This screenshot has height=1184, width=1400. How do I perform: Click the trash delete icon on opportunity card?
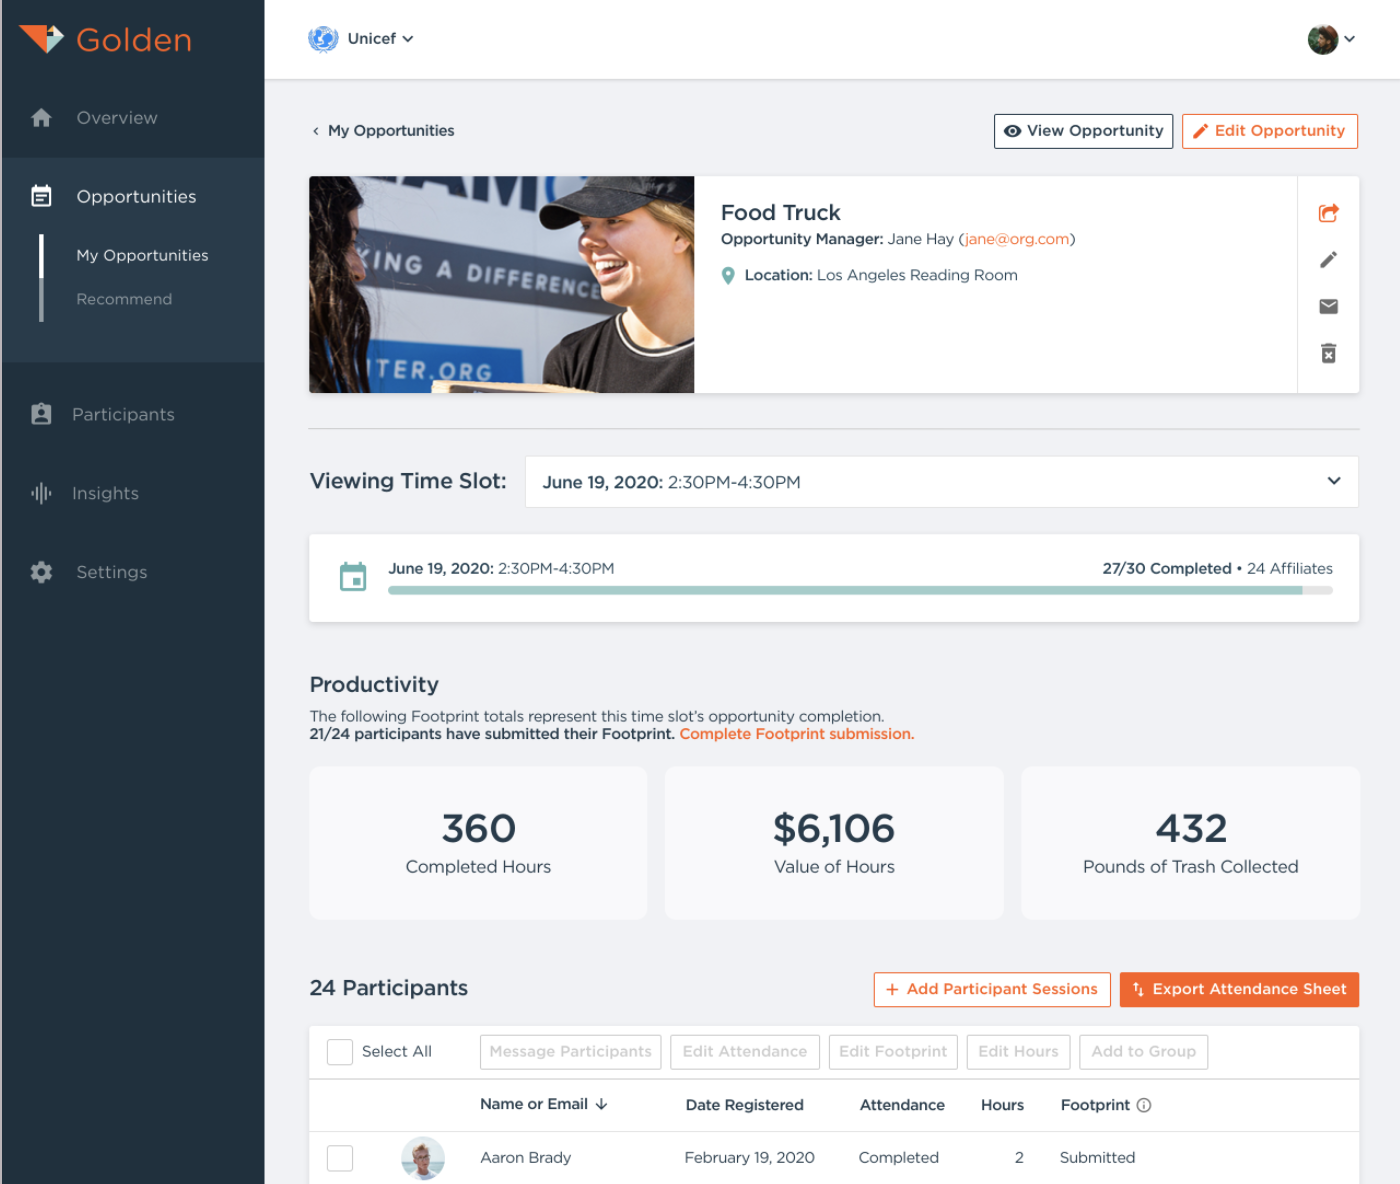click(1328, 353)
